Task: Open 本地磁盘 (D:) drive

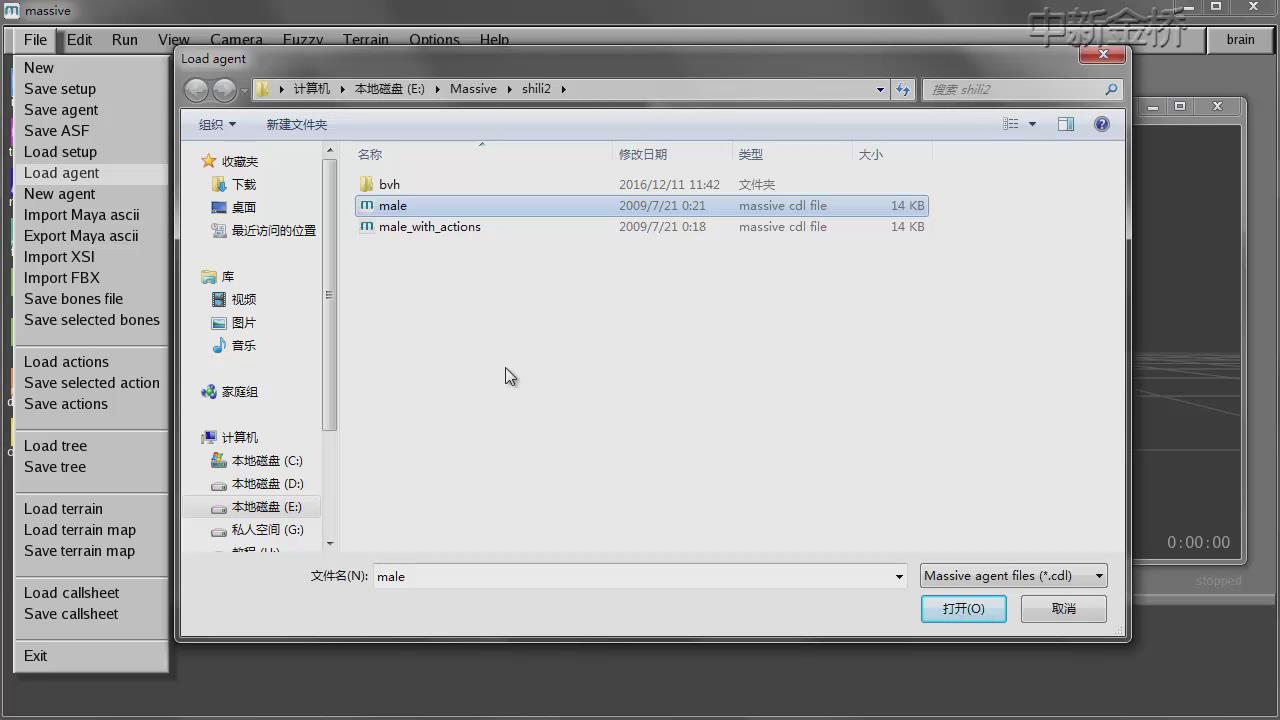Action: 267,483
